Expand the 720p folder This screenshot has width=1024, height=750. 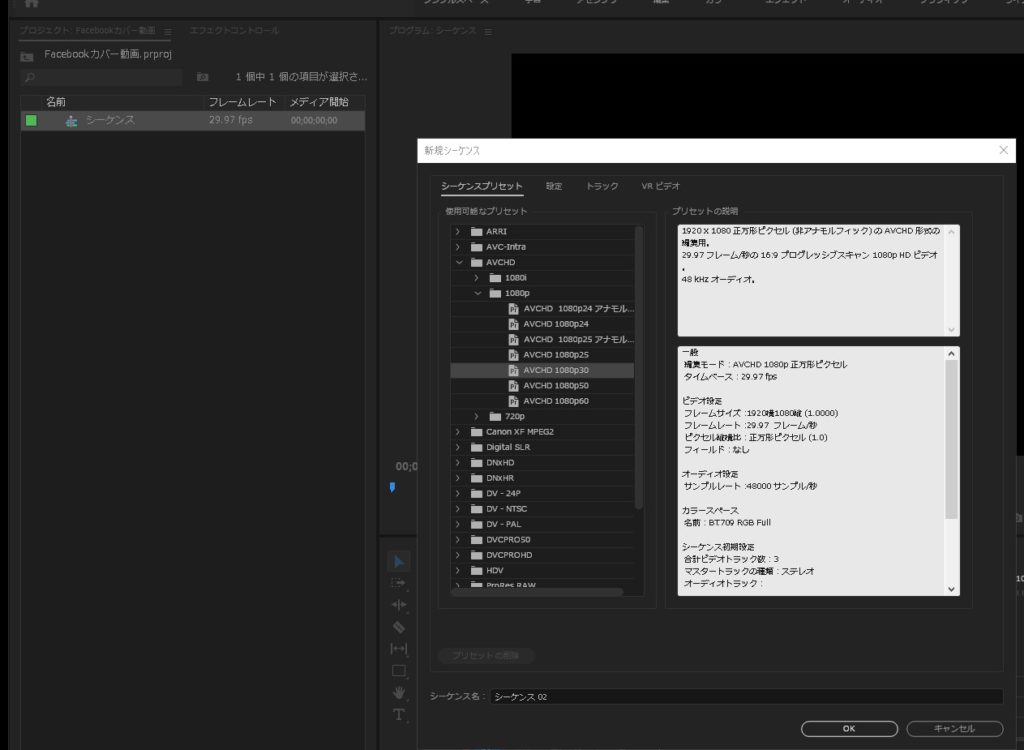[476, 416]
